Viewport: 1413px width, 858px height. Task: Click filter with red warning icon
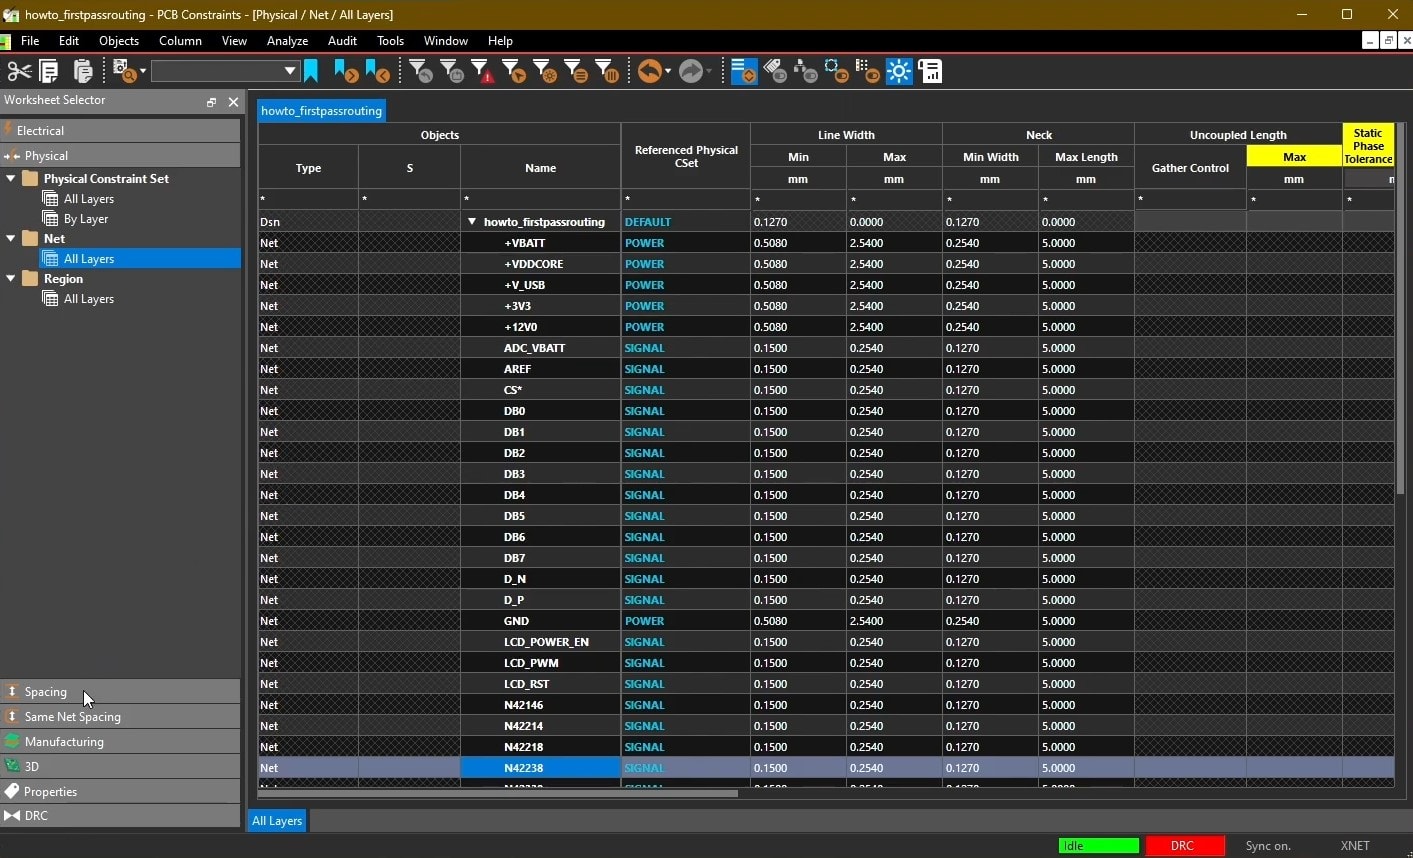[x=483, y=71]
